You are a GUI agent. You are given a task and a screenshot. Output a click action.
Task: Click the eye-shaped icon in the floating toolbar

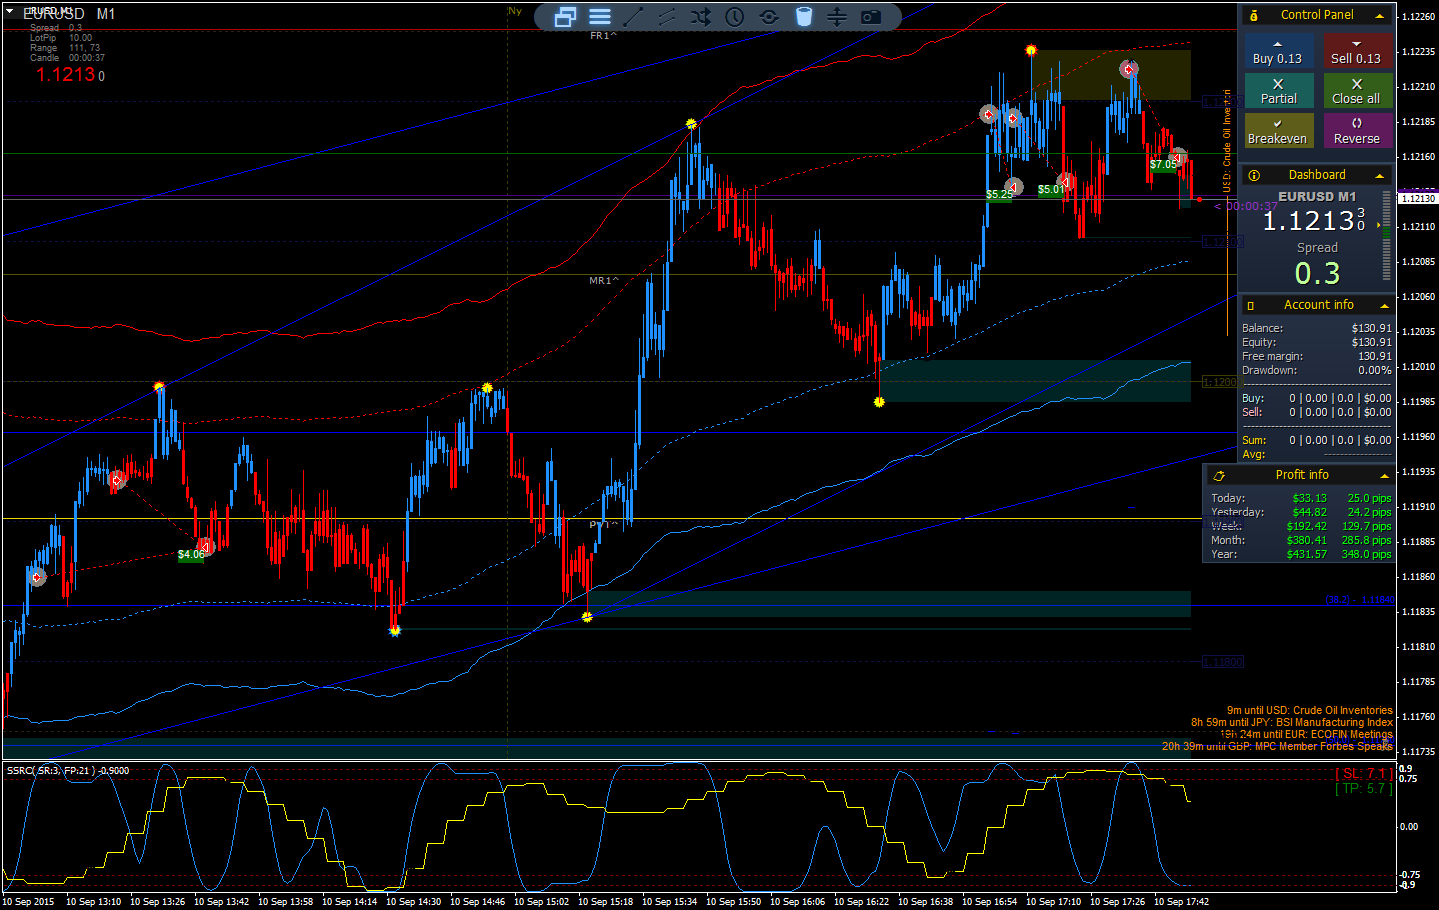tap(769, 17)
